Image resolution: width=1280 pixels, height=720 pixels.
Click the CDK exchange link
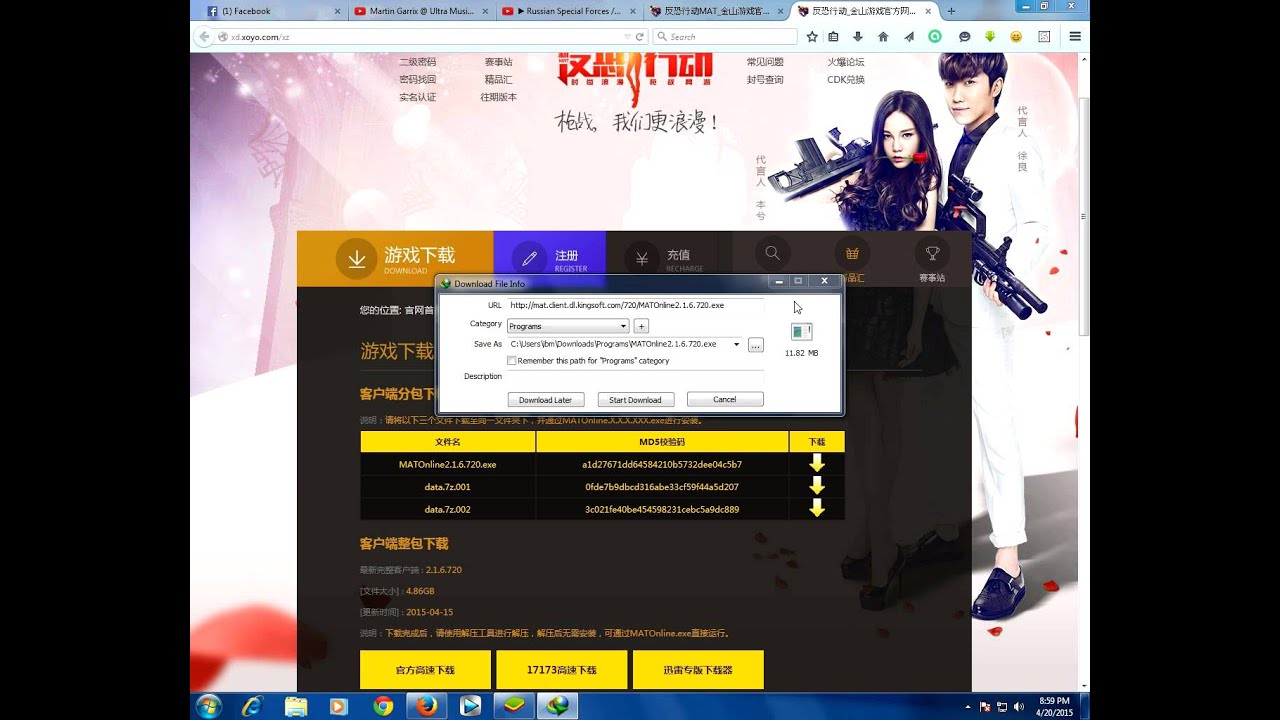[x=845, y=79]
